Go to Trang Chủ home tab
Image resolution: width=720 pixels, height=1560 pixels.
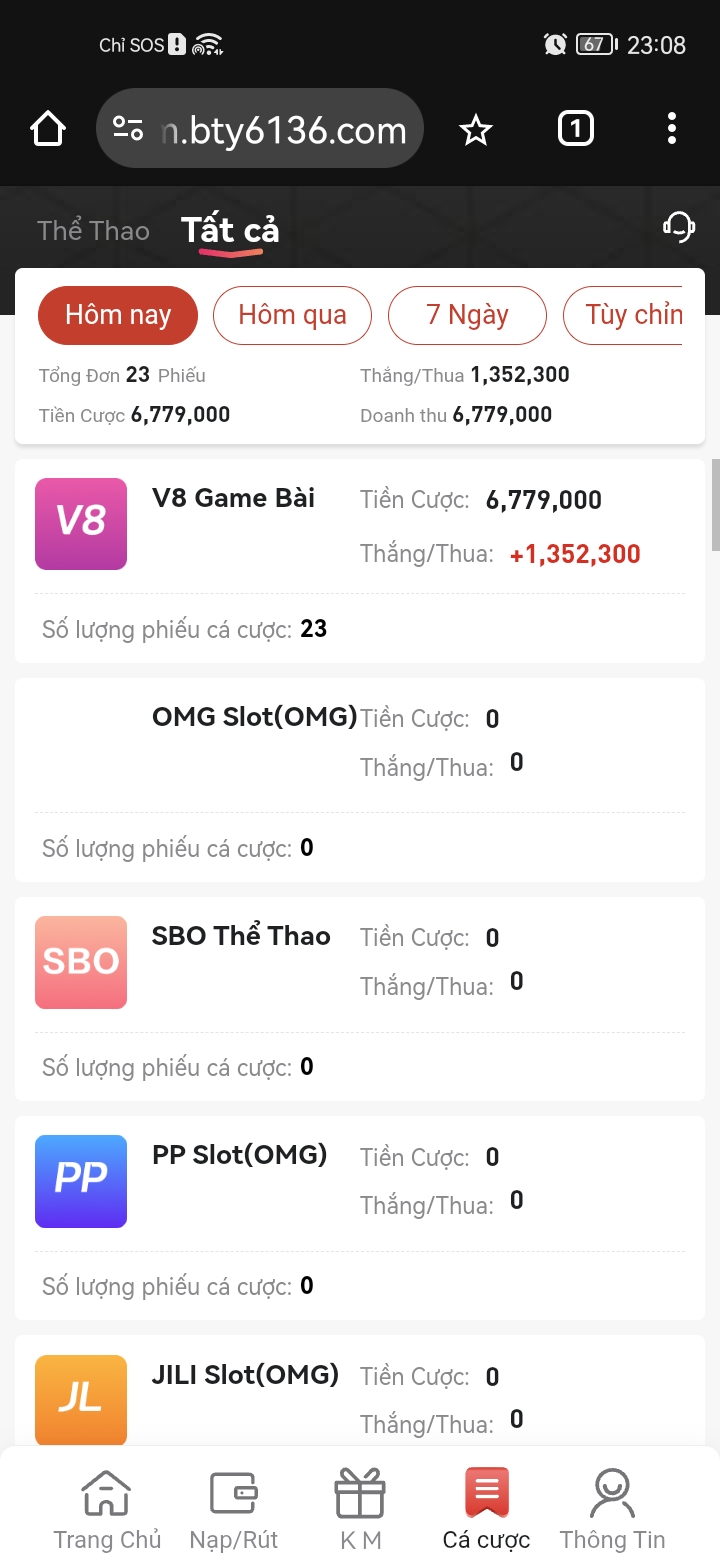point(107,1509)
